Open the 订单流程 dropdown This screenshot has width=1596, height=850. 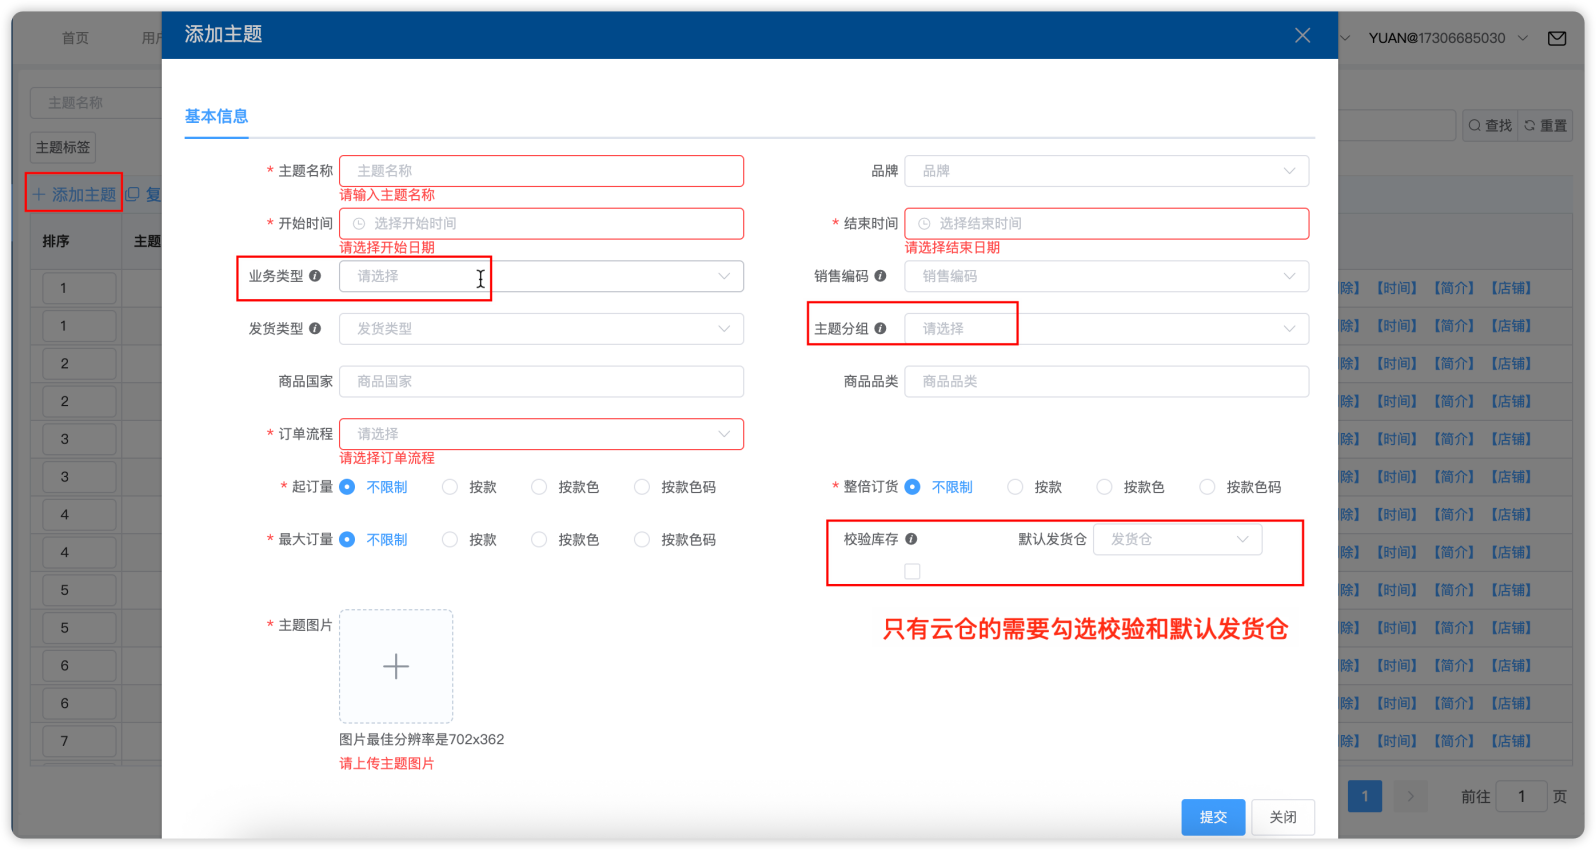pyautogui.click(x=541, y=434)
